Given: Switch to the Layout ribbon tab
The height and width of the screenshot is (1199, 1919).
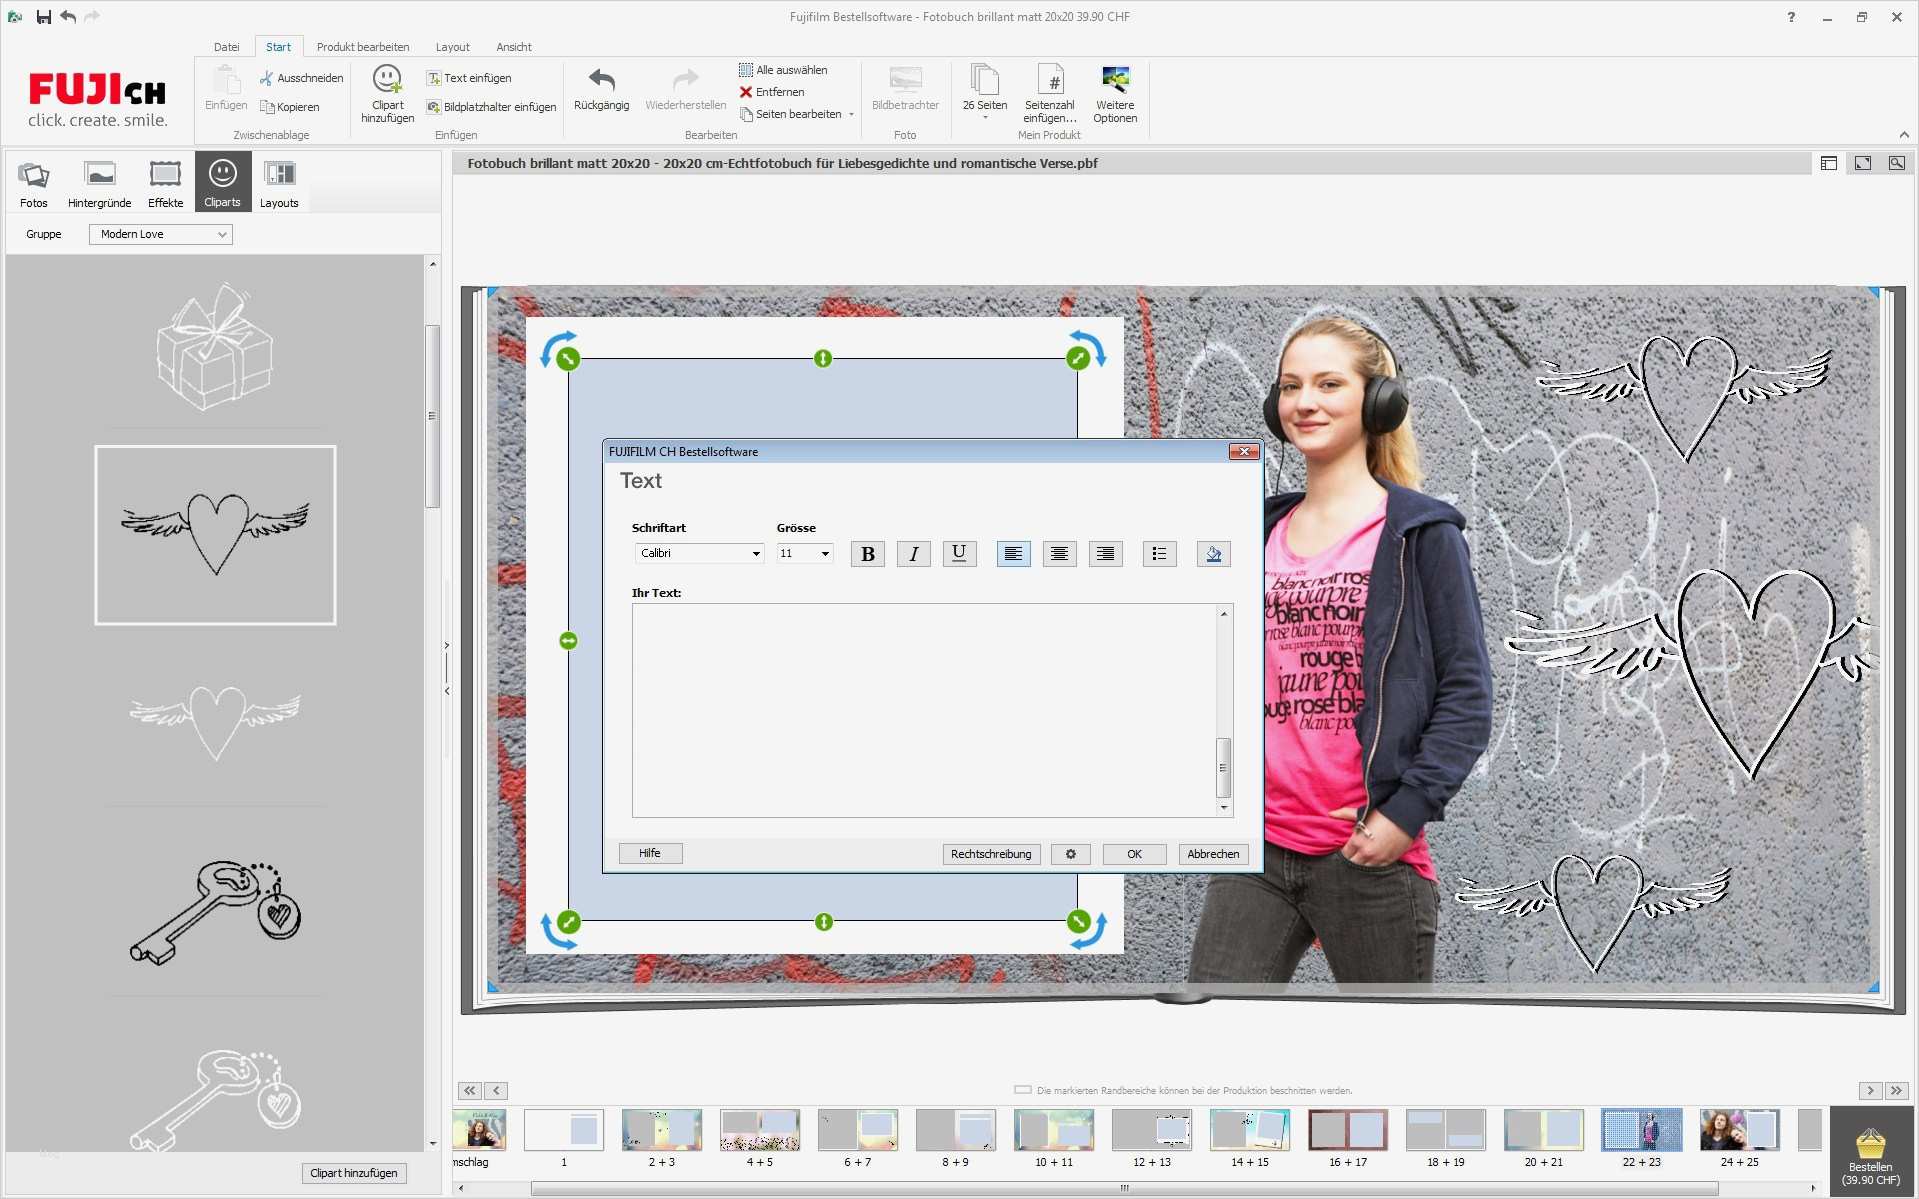Looking at the screenshot, I should click(452, 46).
